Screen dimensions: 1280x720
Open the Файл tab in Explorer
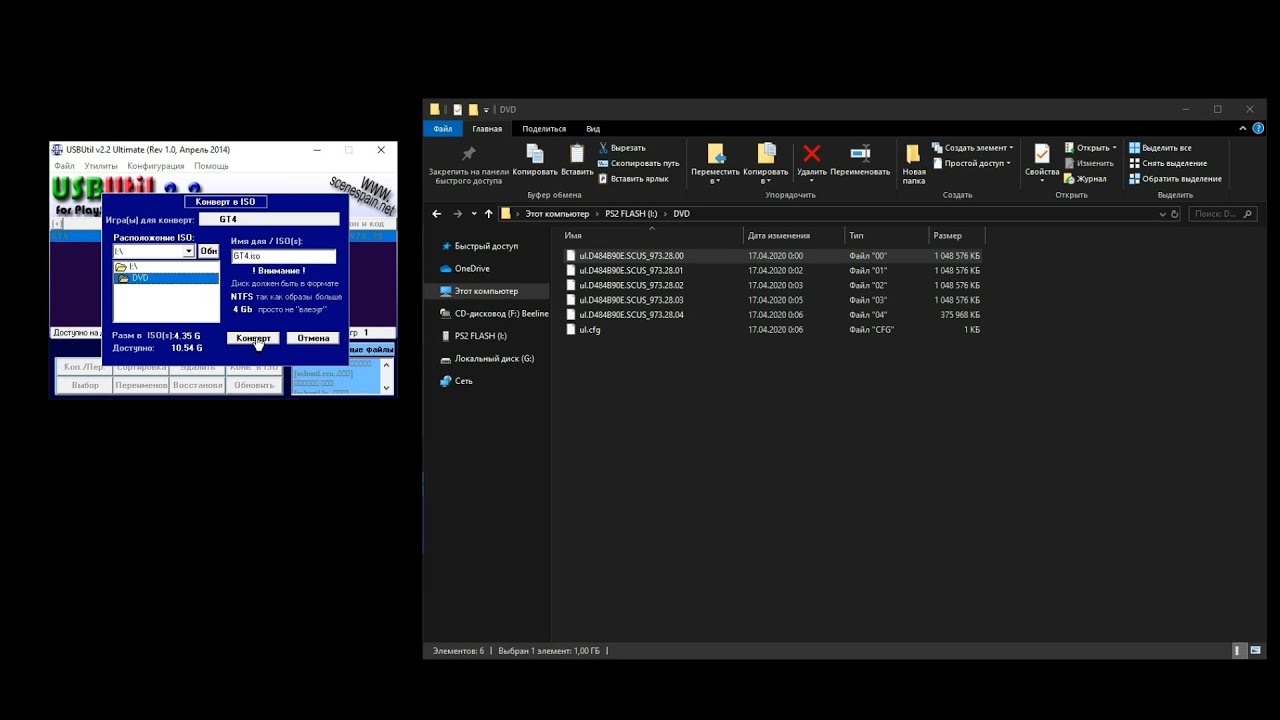[x=443, y=129]
